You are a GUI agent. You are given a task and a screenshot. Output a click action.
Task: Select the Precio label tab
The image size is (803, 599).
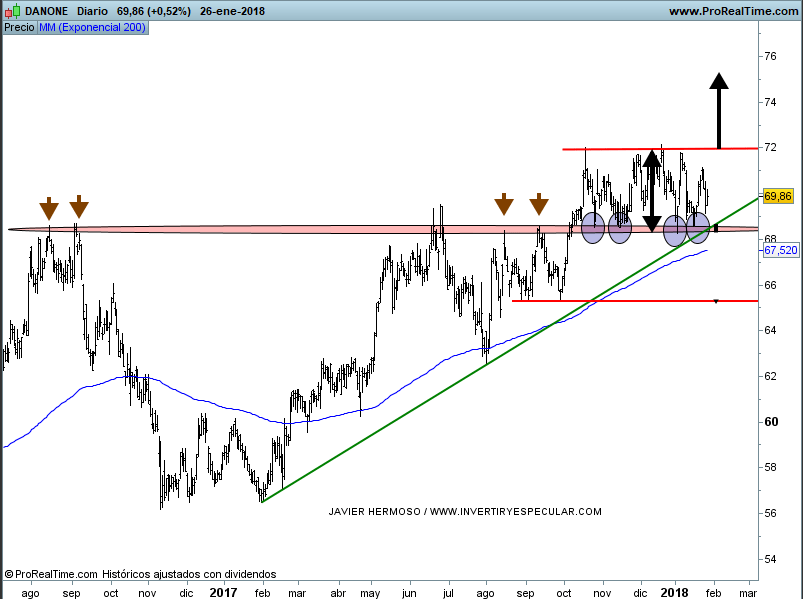pyautogui.click(x=19, y=27)
